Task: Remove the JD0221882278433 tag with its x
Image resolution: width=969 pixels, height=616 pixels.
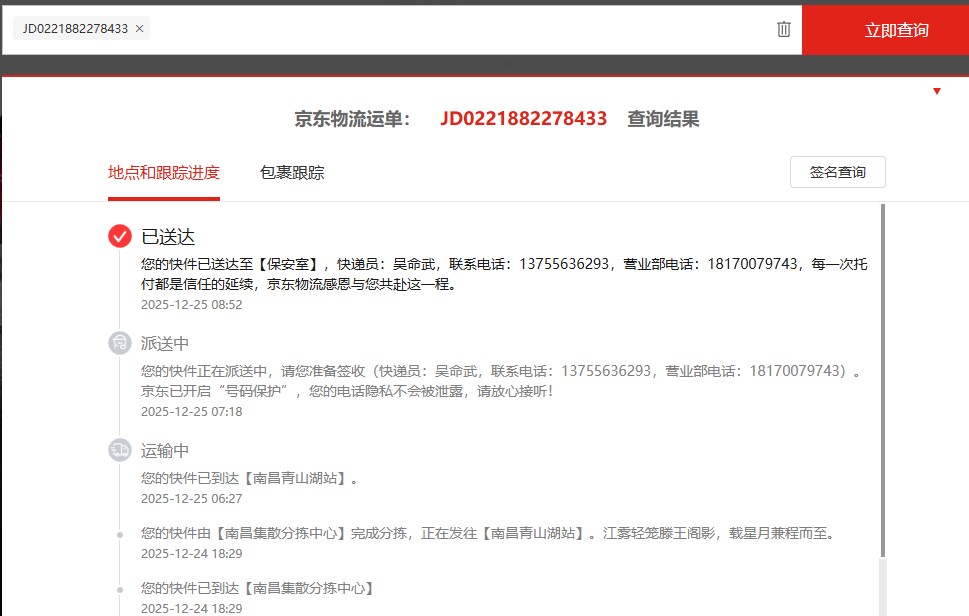Action: click(x=139, y=29)
